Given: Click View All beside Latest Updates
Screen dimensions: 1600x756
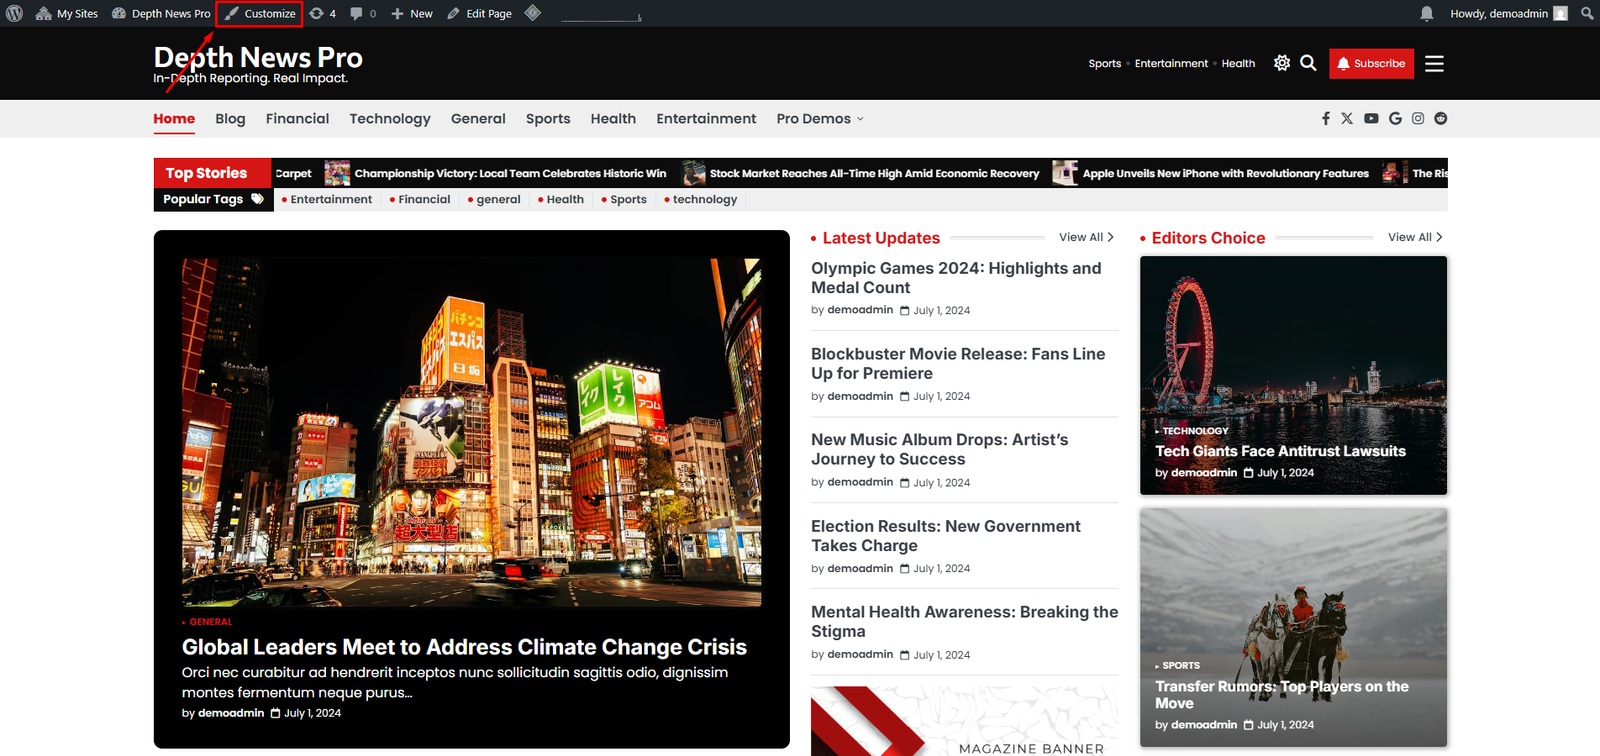Looking at the screenshot, I should (1086, 237).
